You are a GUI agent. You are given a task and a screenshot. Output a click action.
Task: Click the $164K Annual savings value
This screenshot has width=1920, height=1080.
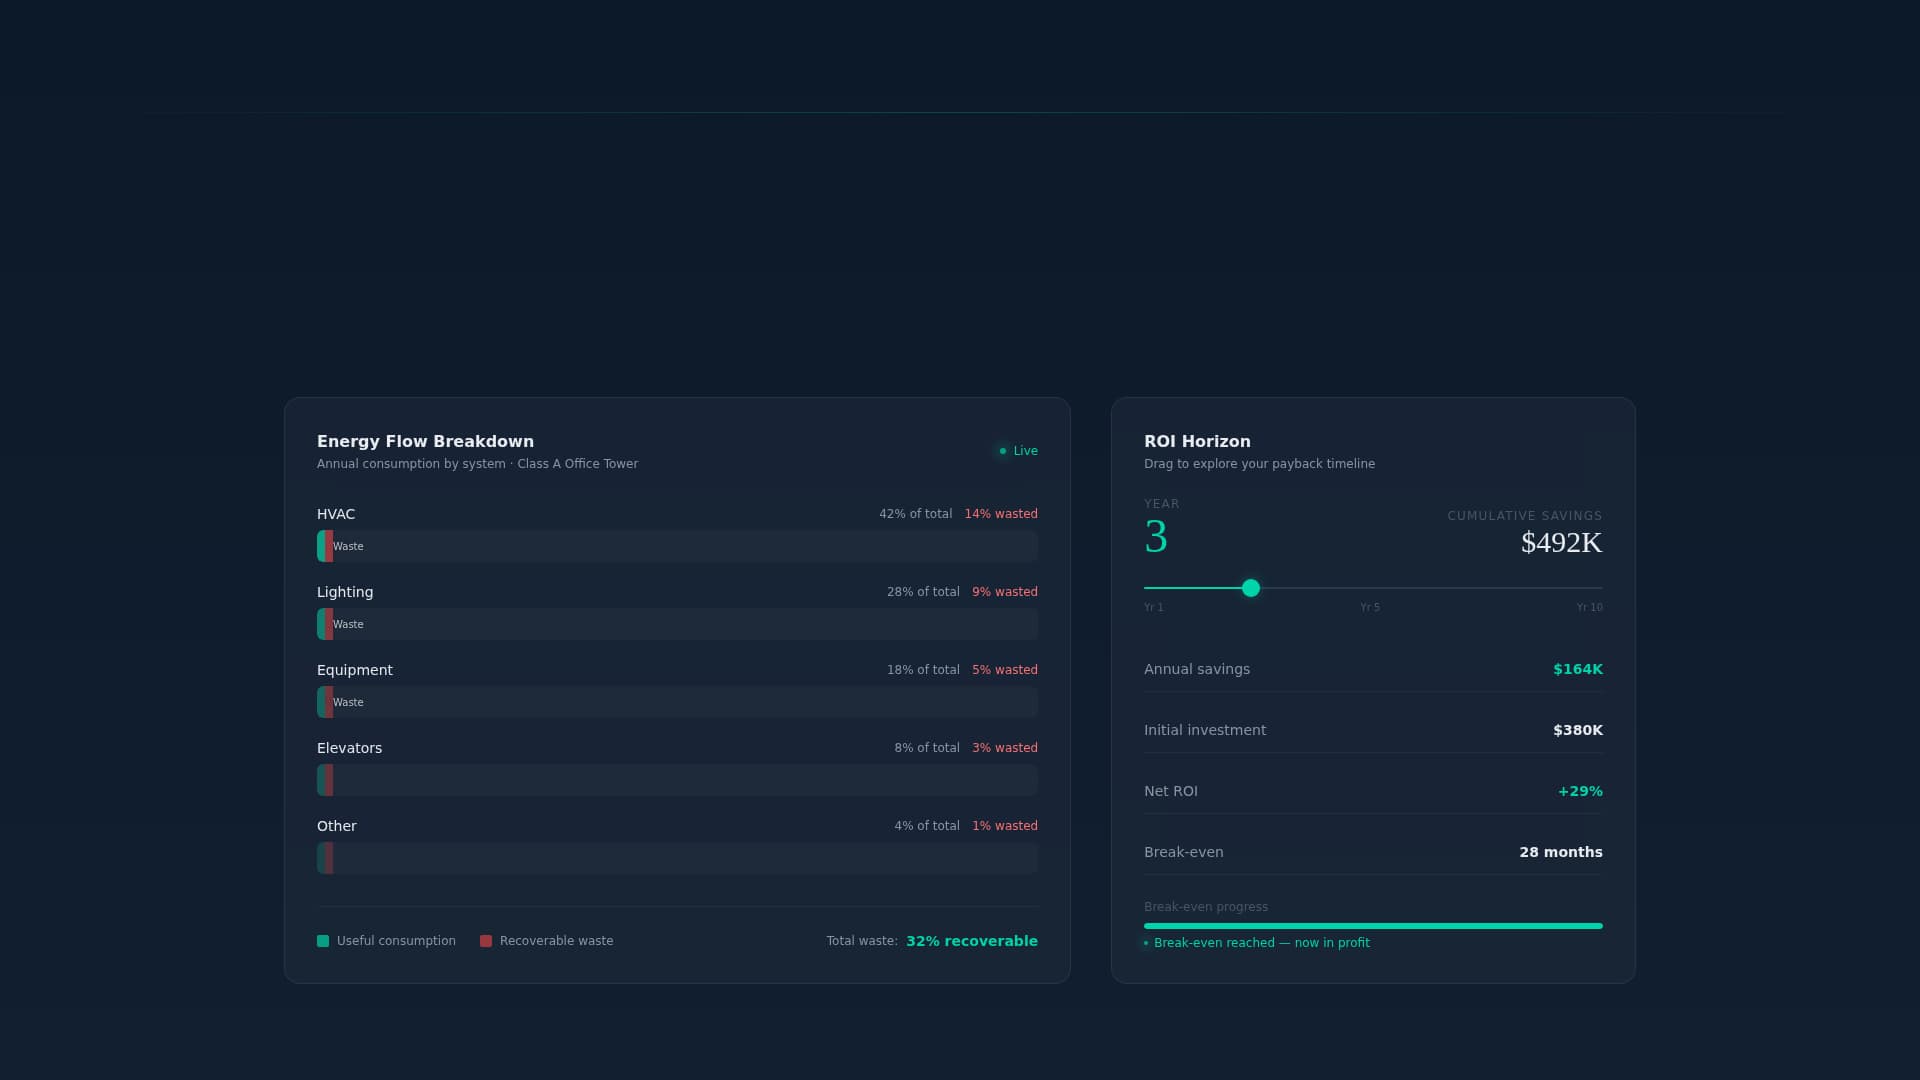1577,669
